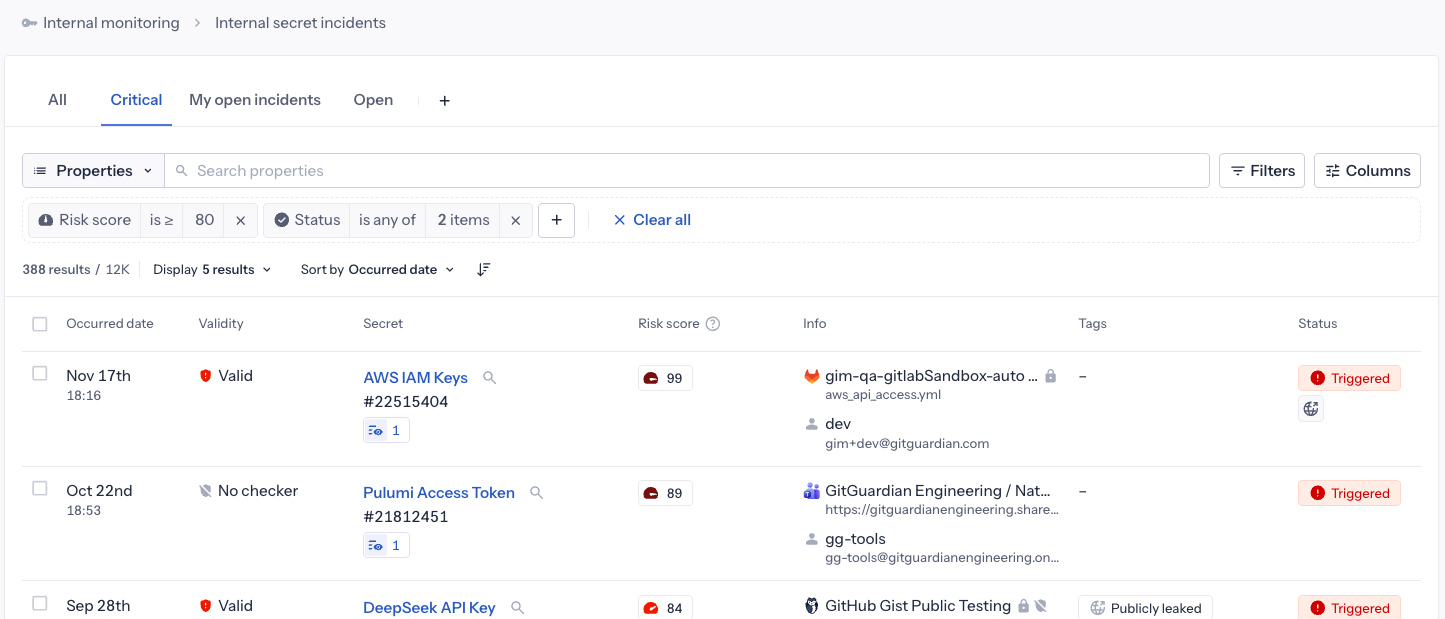This screenshot has height=619, width=1445.
Task: Tick the select-all header checkbox
Action: pyautogui.click(x=40, y=324)
